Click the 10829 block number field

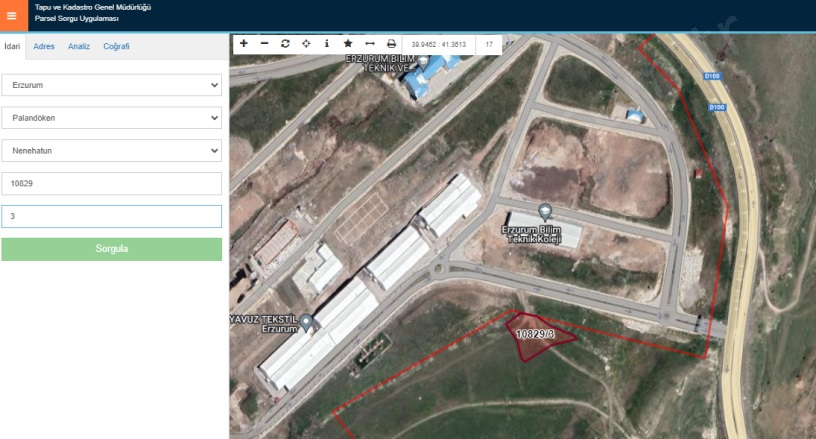111,184
